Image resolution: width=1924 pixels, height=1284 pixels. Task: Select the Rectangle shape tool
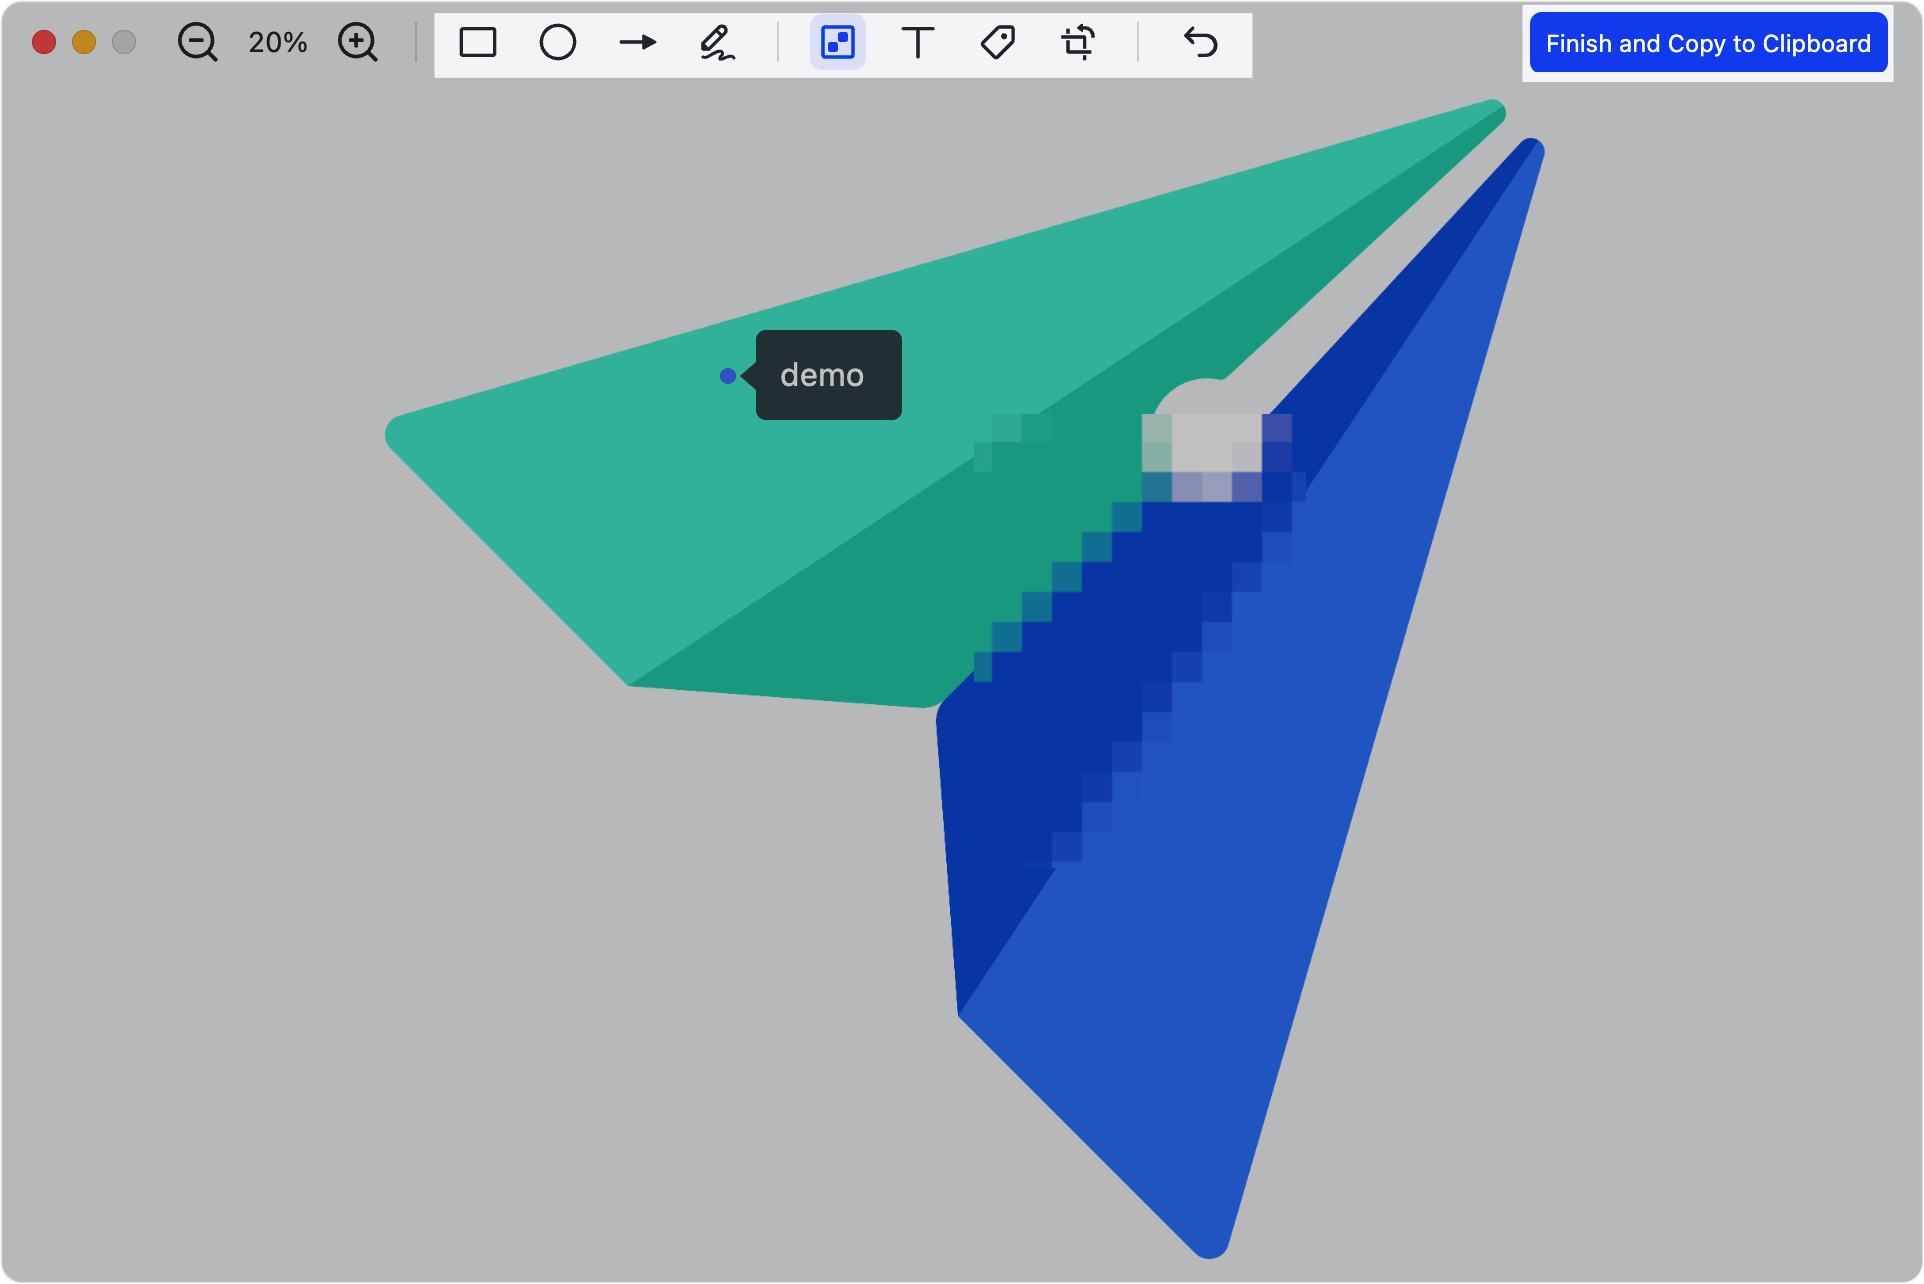478,43
